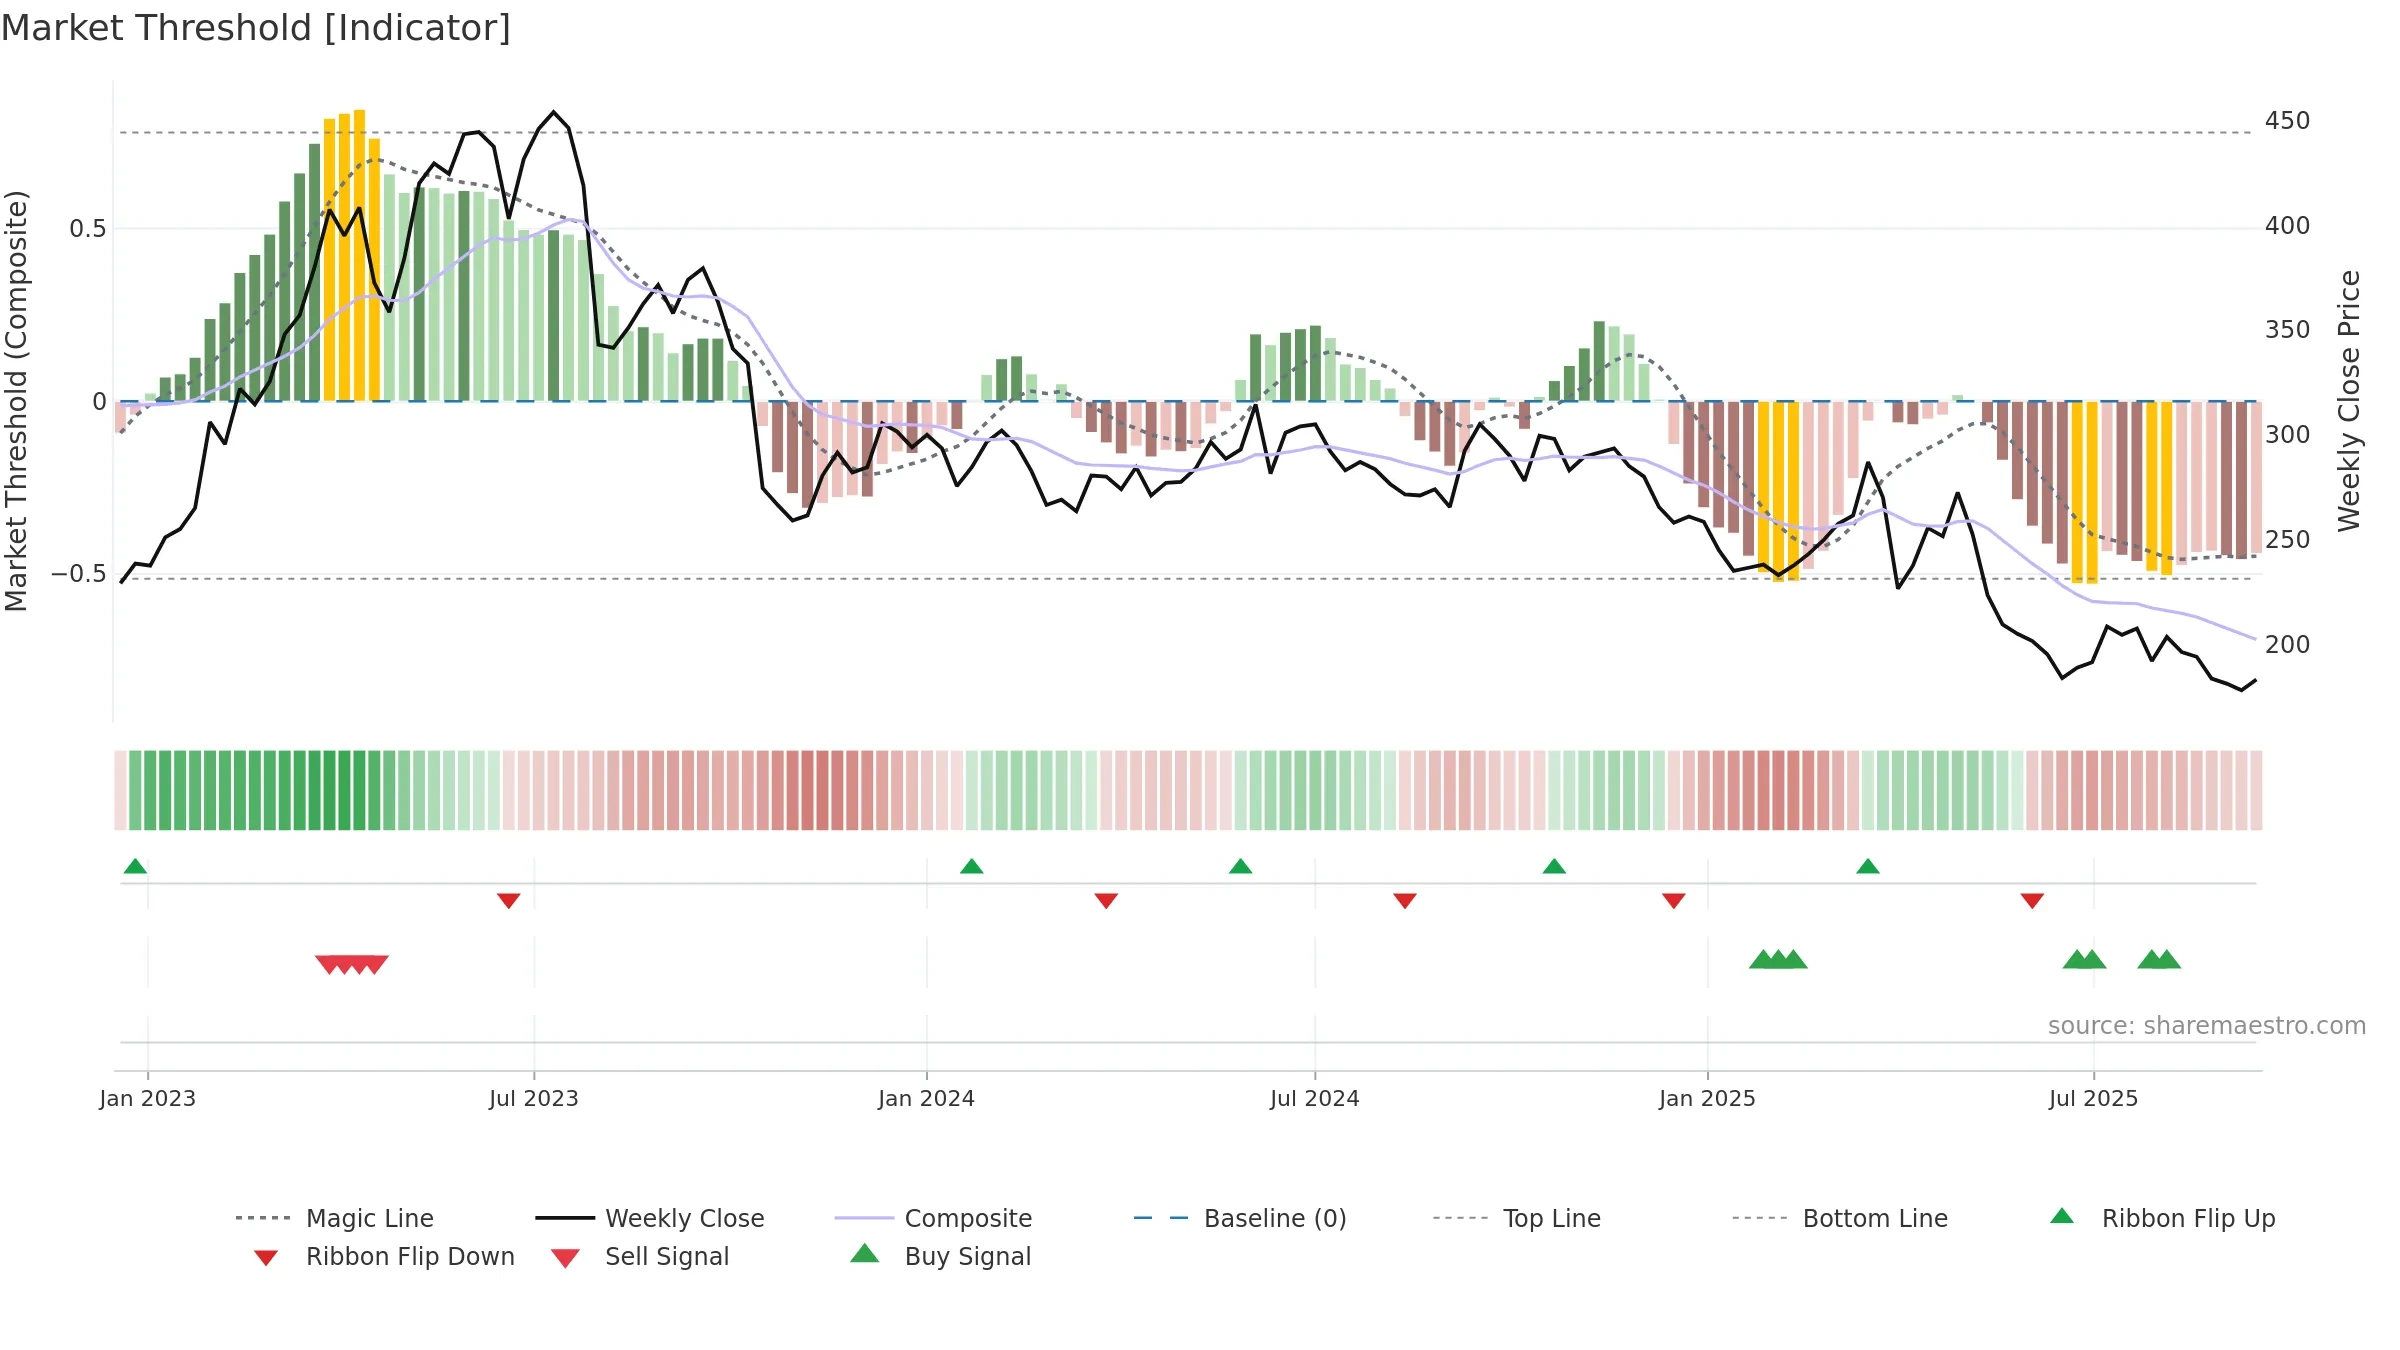Click the last Buy Signal triangle on the chart
This screenshot has height=1350, width=2400.
click(2166, 960)
